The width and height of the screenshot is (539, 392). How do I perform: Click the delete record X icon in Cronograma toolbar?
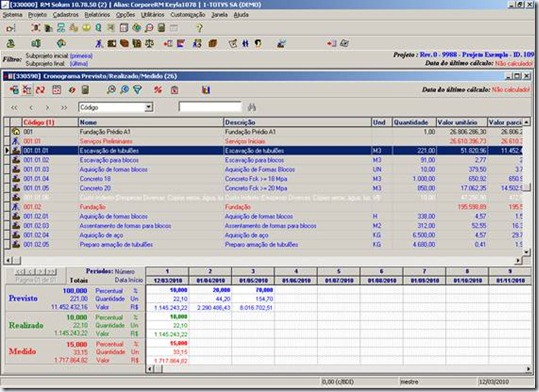tap(27, 90)
